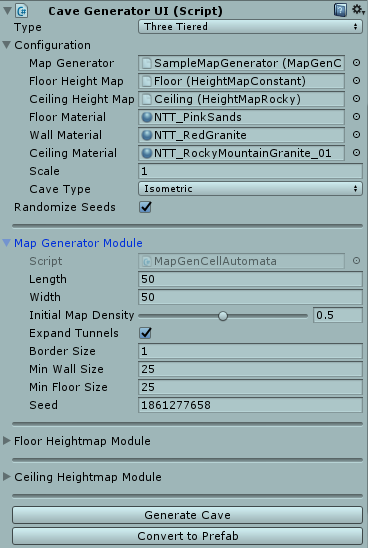
Task: Click the Expand Tunnels label
Action: pyautogui.click(x=74, y=333)
